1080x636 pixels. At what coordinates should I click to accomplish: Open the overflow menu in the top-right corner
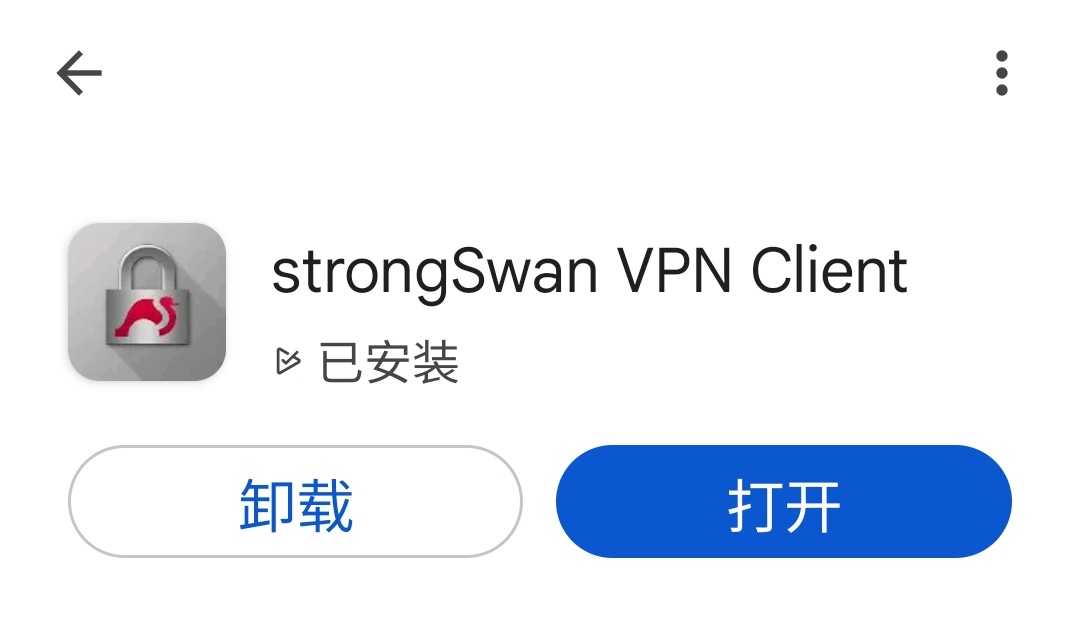(x=1002, y=72)
